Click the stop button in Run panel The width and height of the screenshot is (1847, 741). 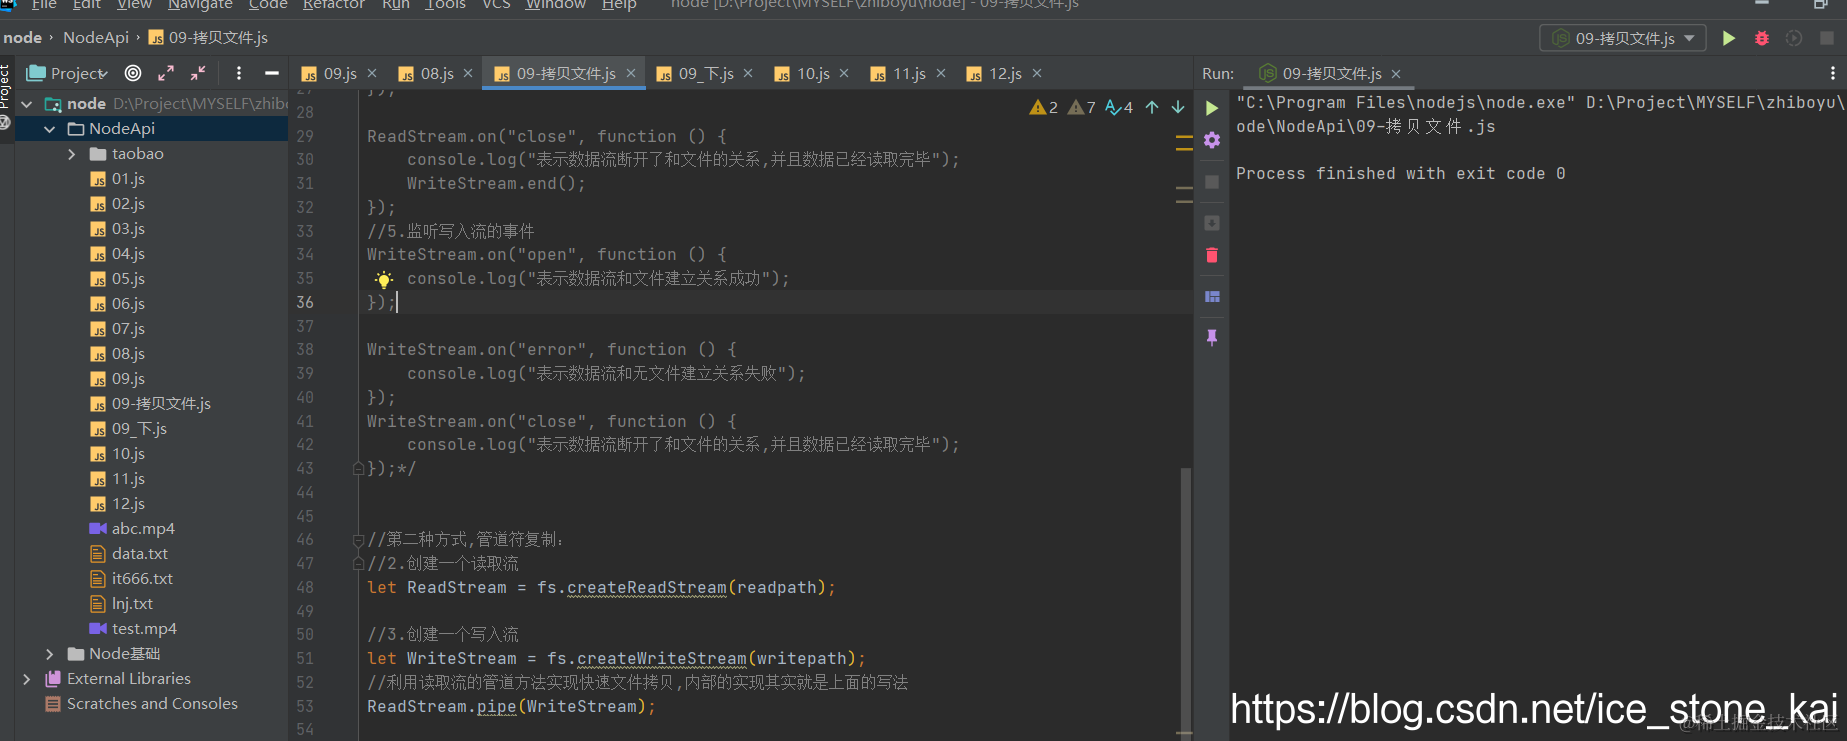pos(1212,182)
